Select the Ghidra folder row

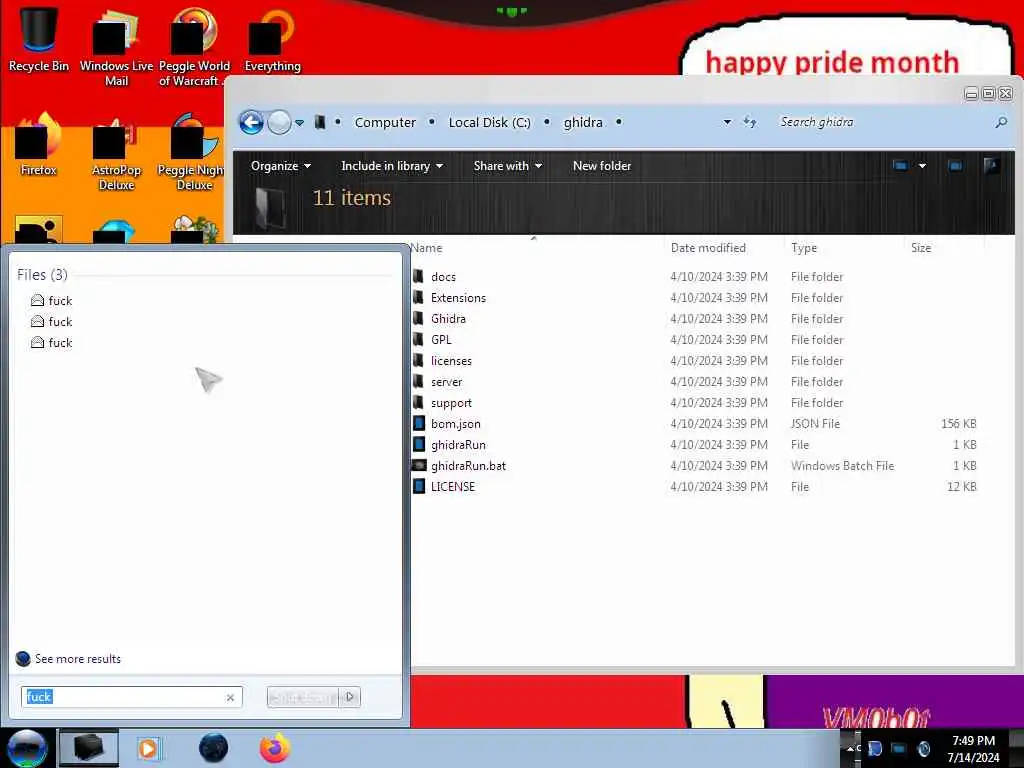[696, 319]
